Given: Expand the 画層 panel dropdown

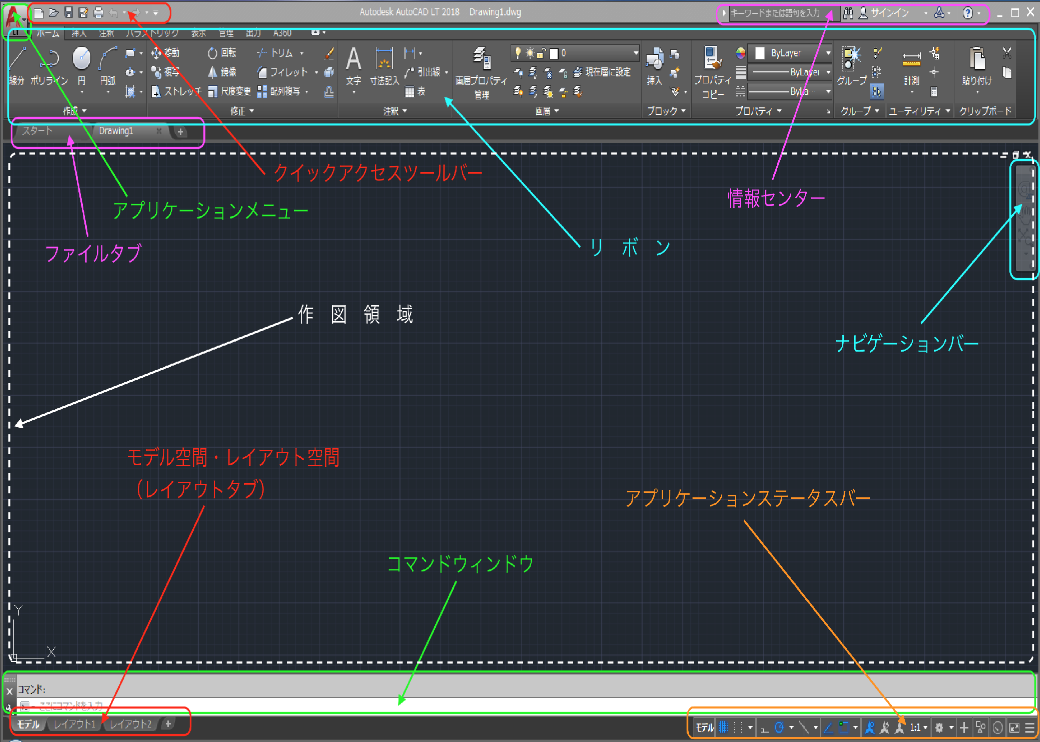Looking at the screenshot, I should click(547, 111).
